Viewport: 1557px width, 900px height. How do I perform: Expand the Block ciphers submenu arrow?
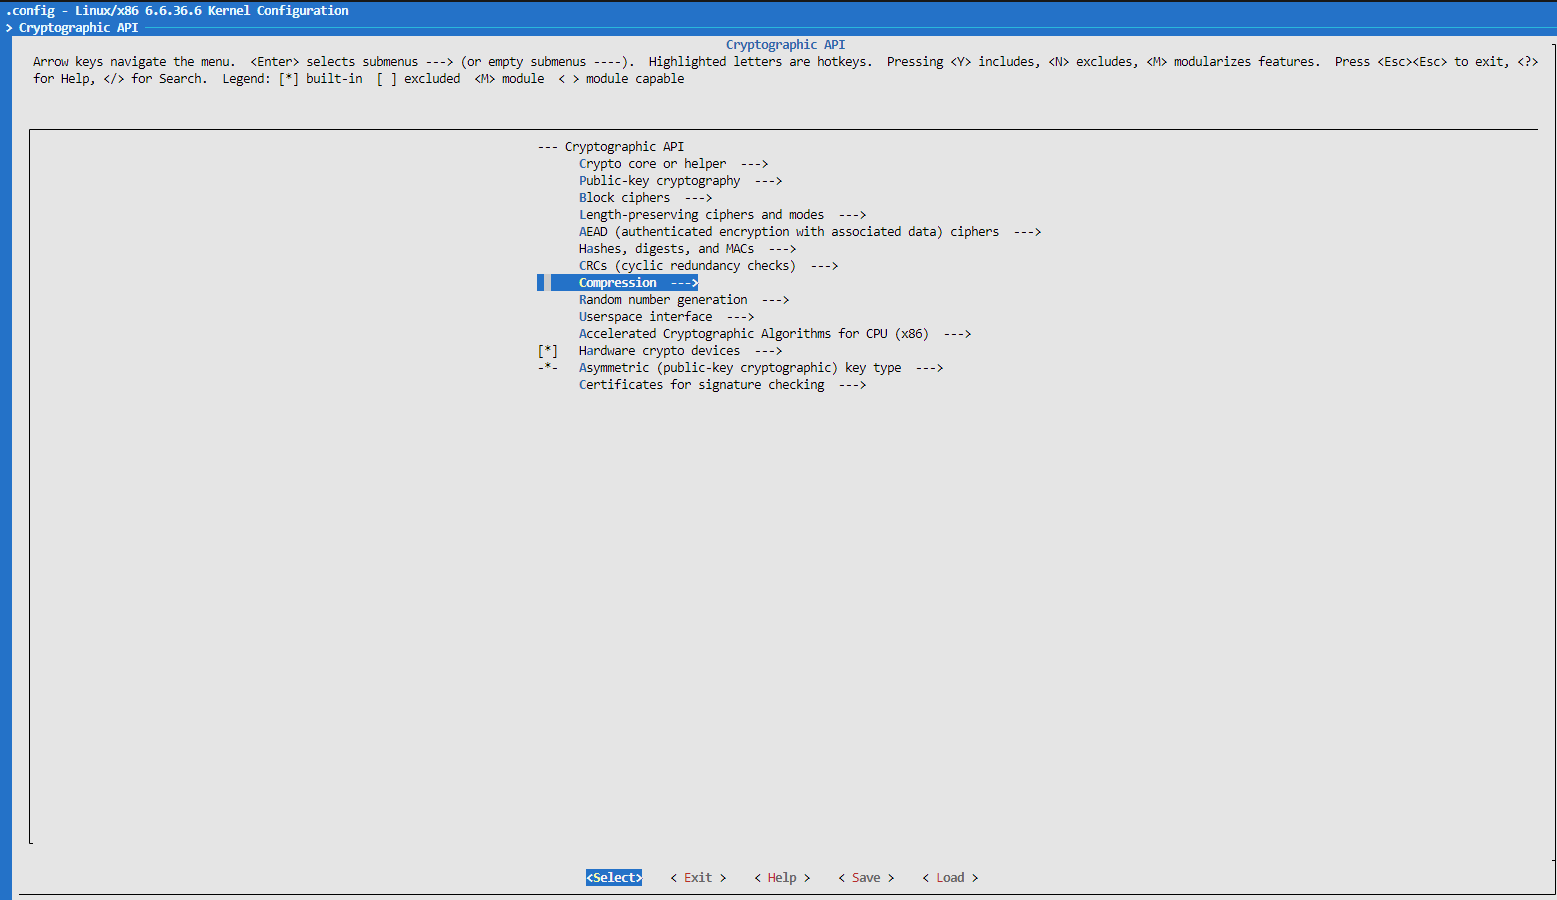pos(698,198)
